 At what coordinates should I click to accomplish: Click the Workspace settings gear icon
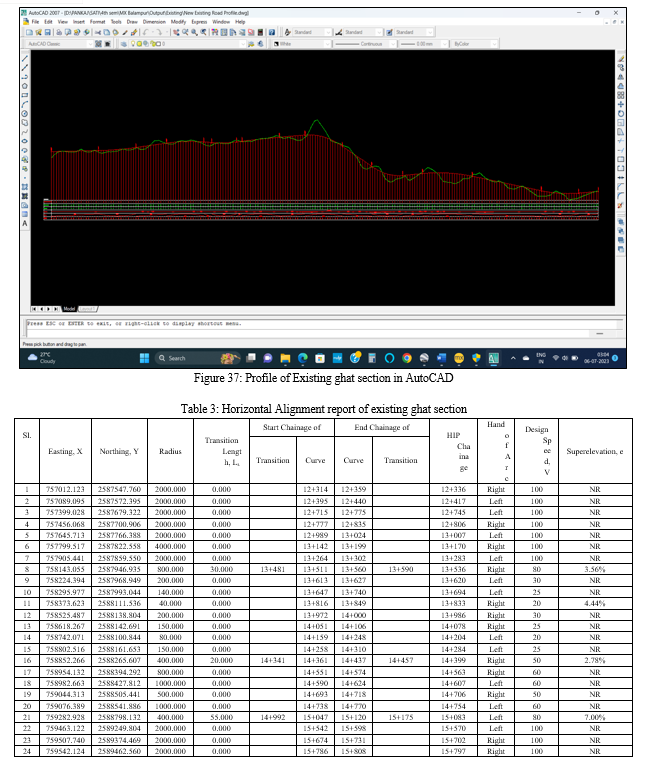tap(98, 44)
